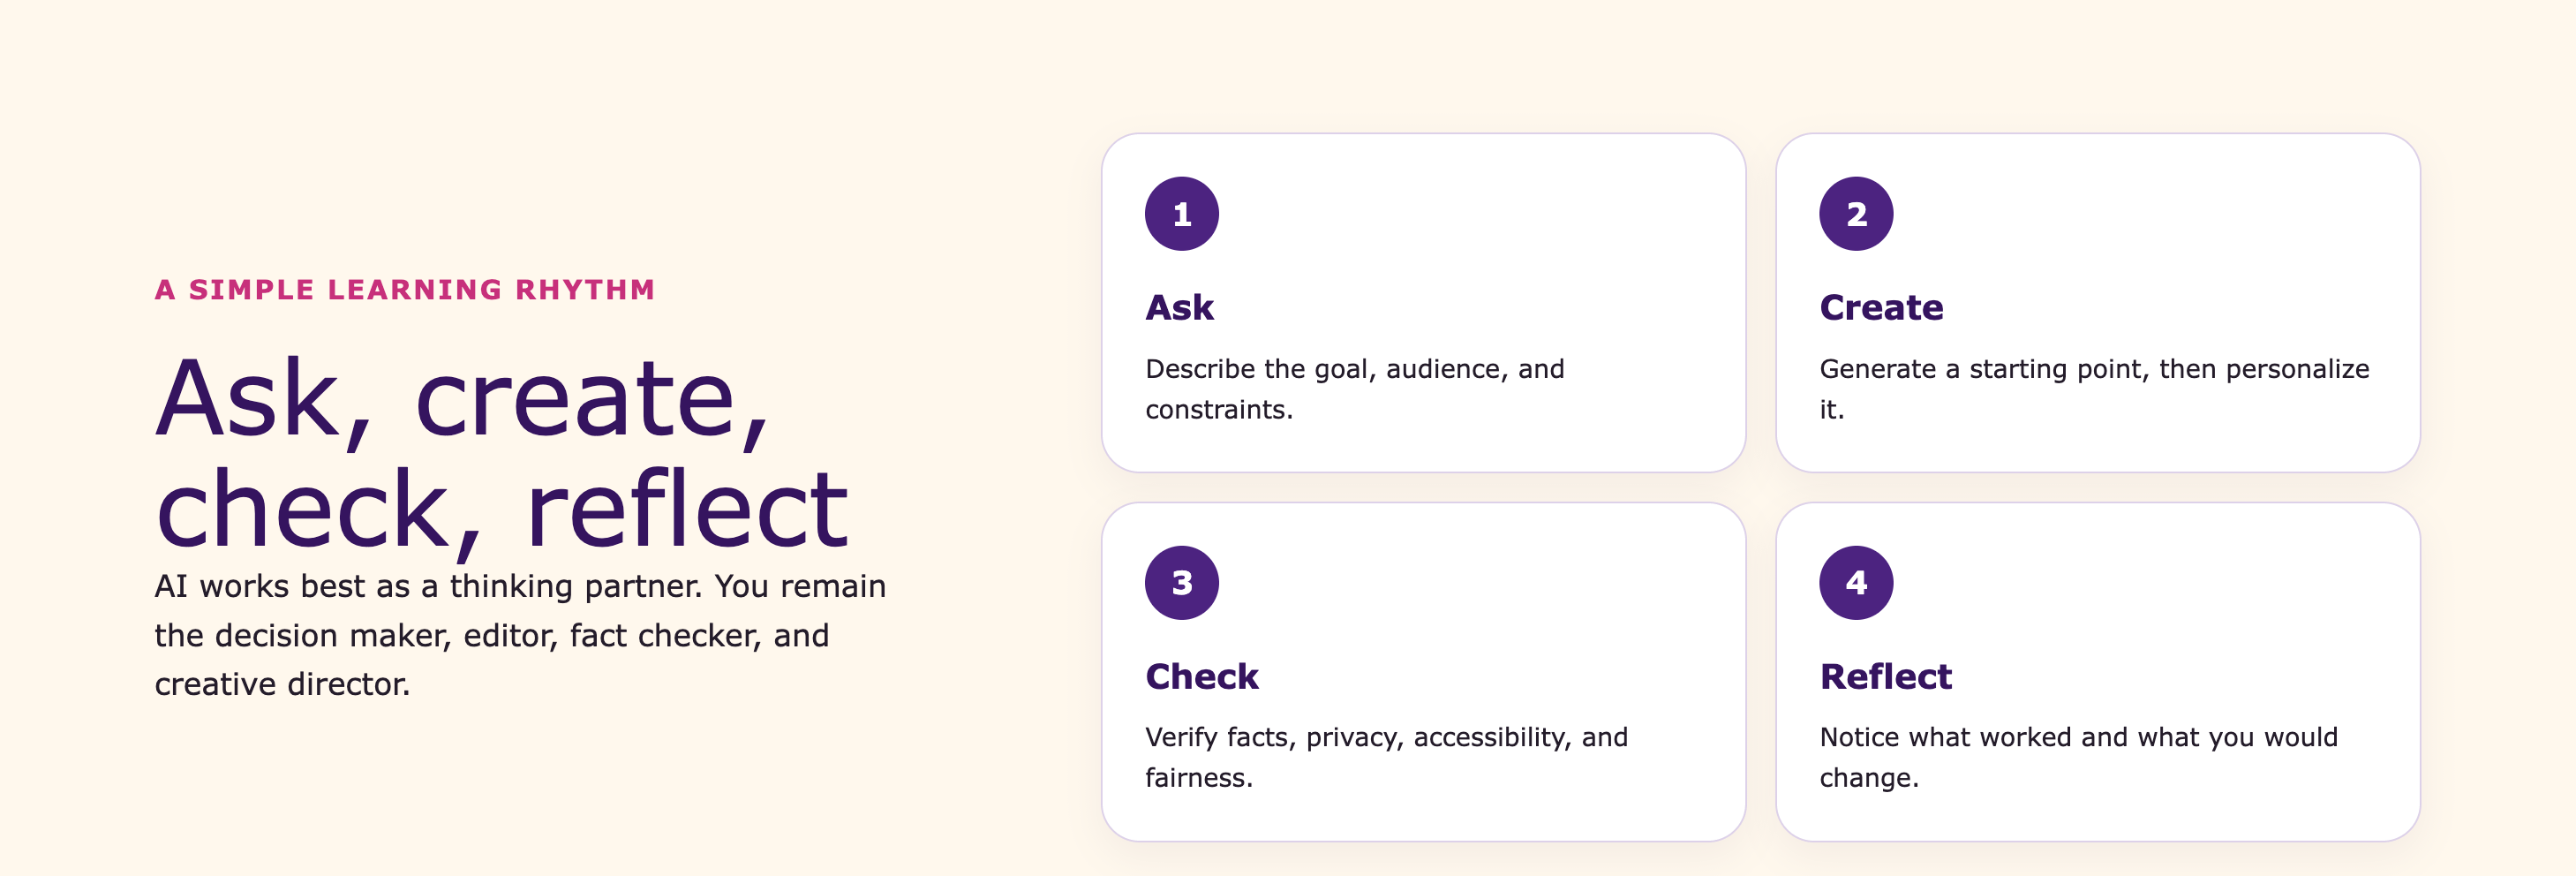
Task: Click 'Notice what worked' description text
Action: [x=2078, y=757]
